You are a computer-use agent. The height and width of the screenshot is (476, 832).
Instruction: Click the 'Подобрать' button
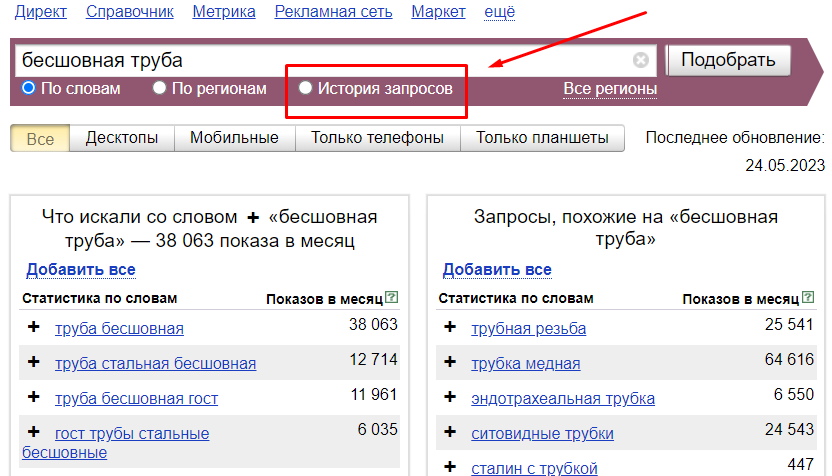coord(728,60)
